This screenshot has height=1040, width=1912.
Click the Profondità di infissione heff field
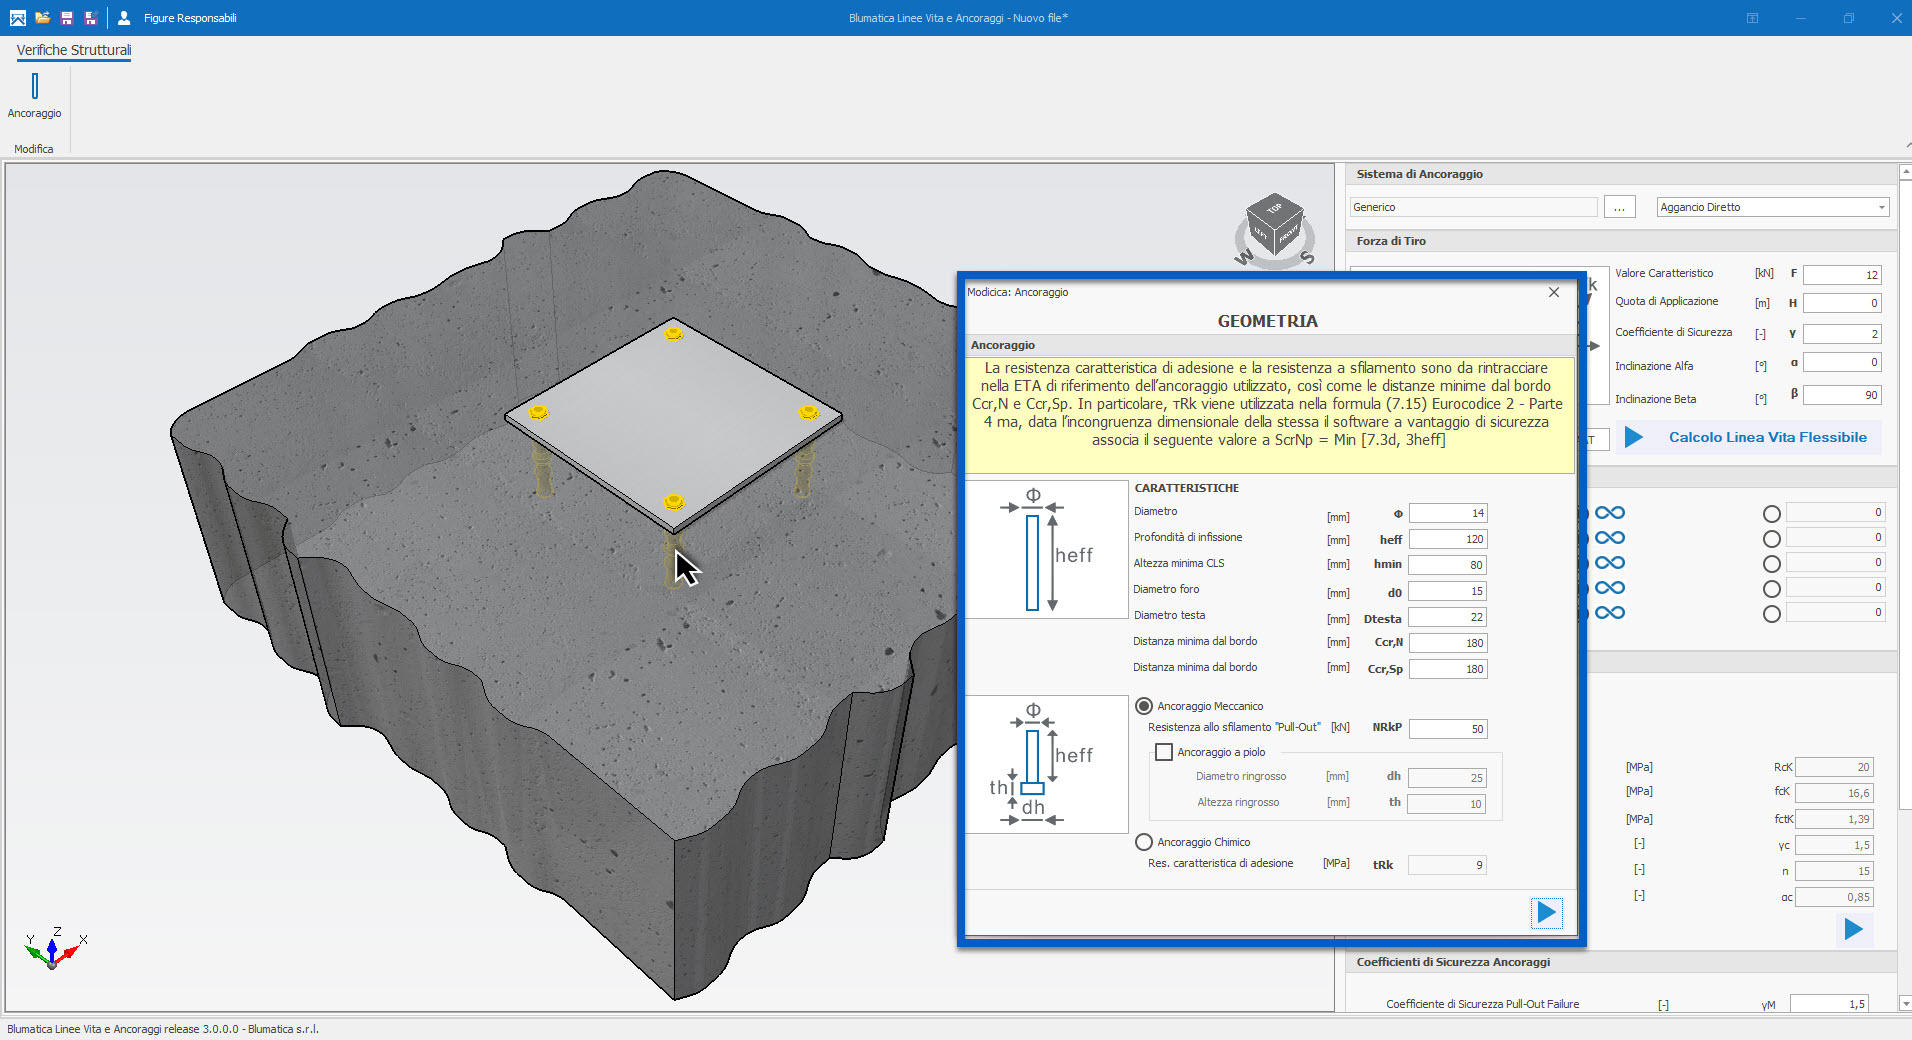point(1447,539)
